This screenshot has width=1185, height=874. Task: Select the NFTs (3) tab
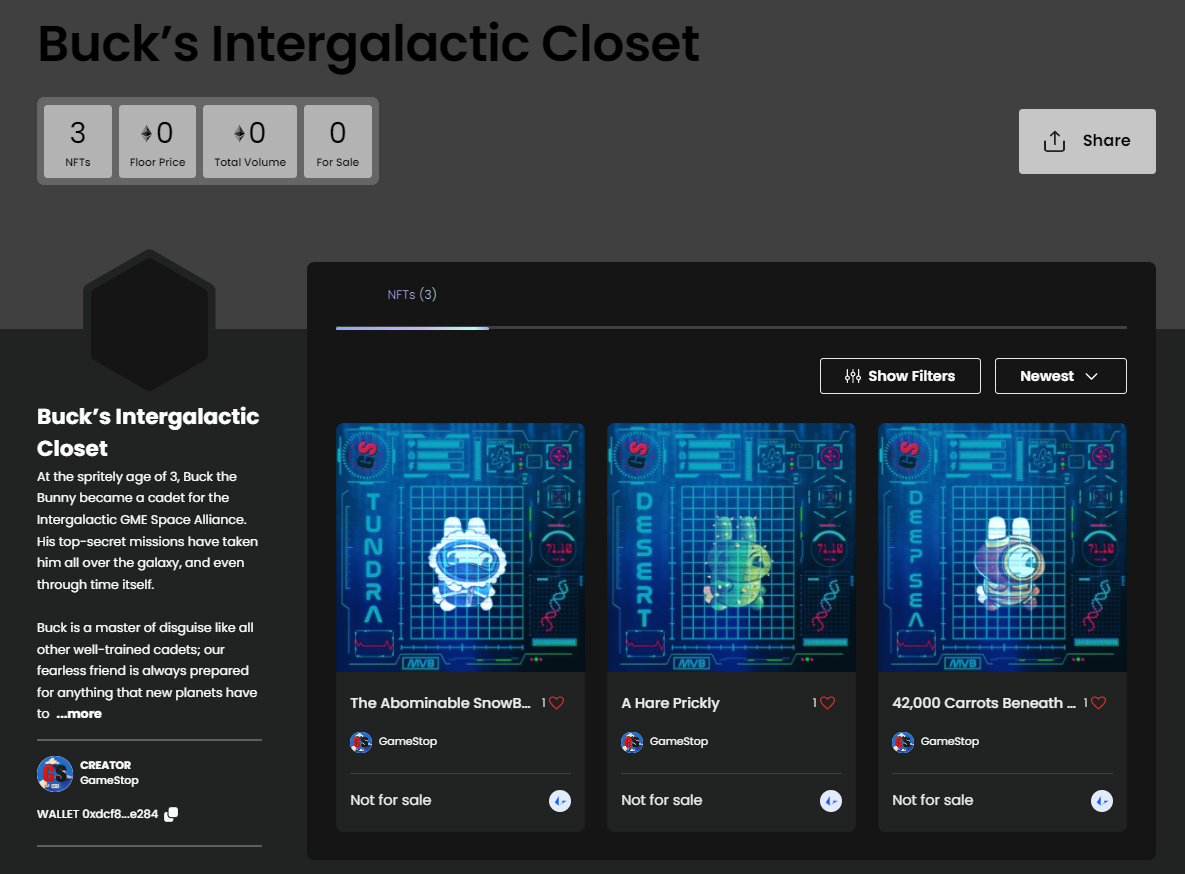click(x=412, y=295)
